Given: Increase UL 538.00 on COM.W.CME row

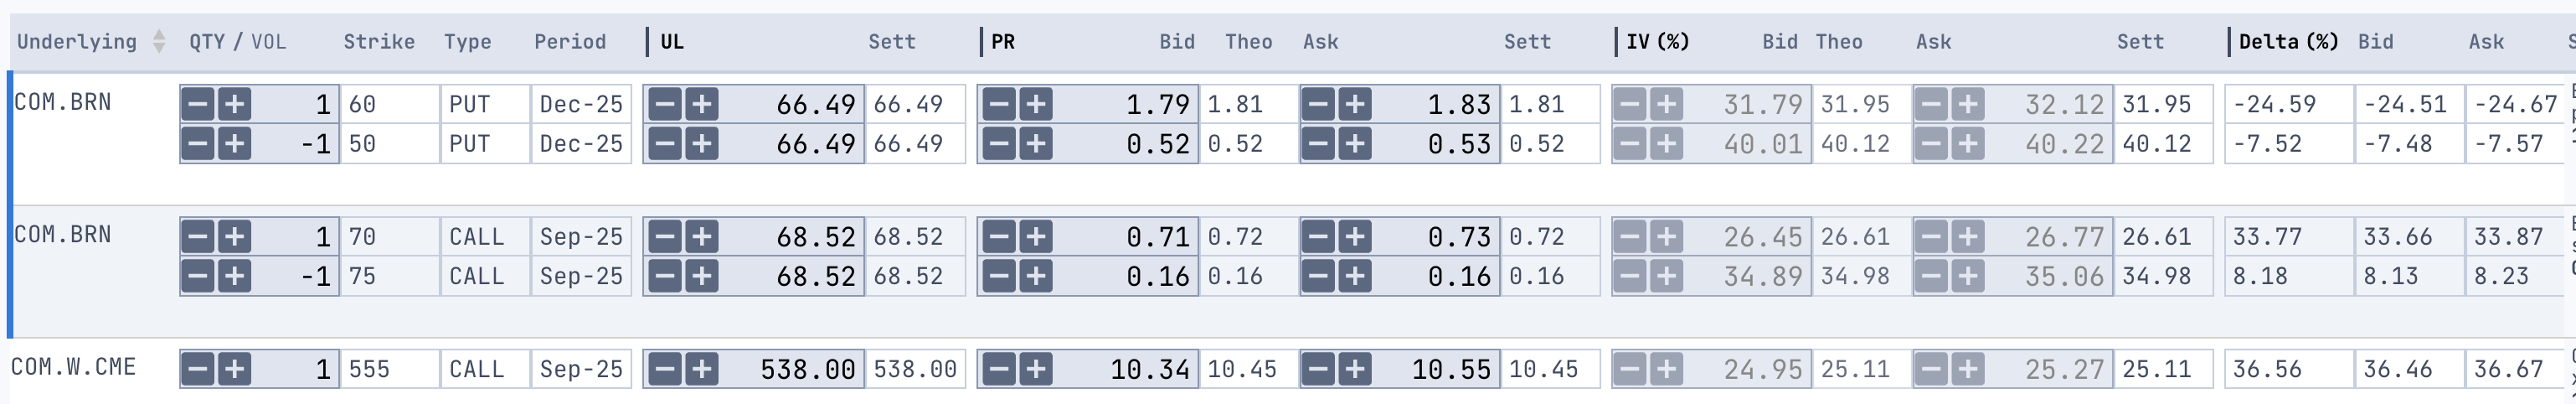Looking at the screenshot, I should pos(701,369).
